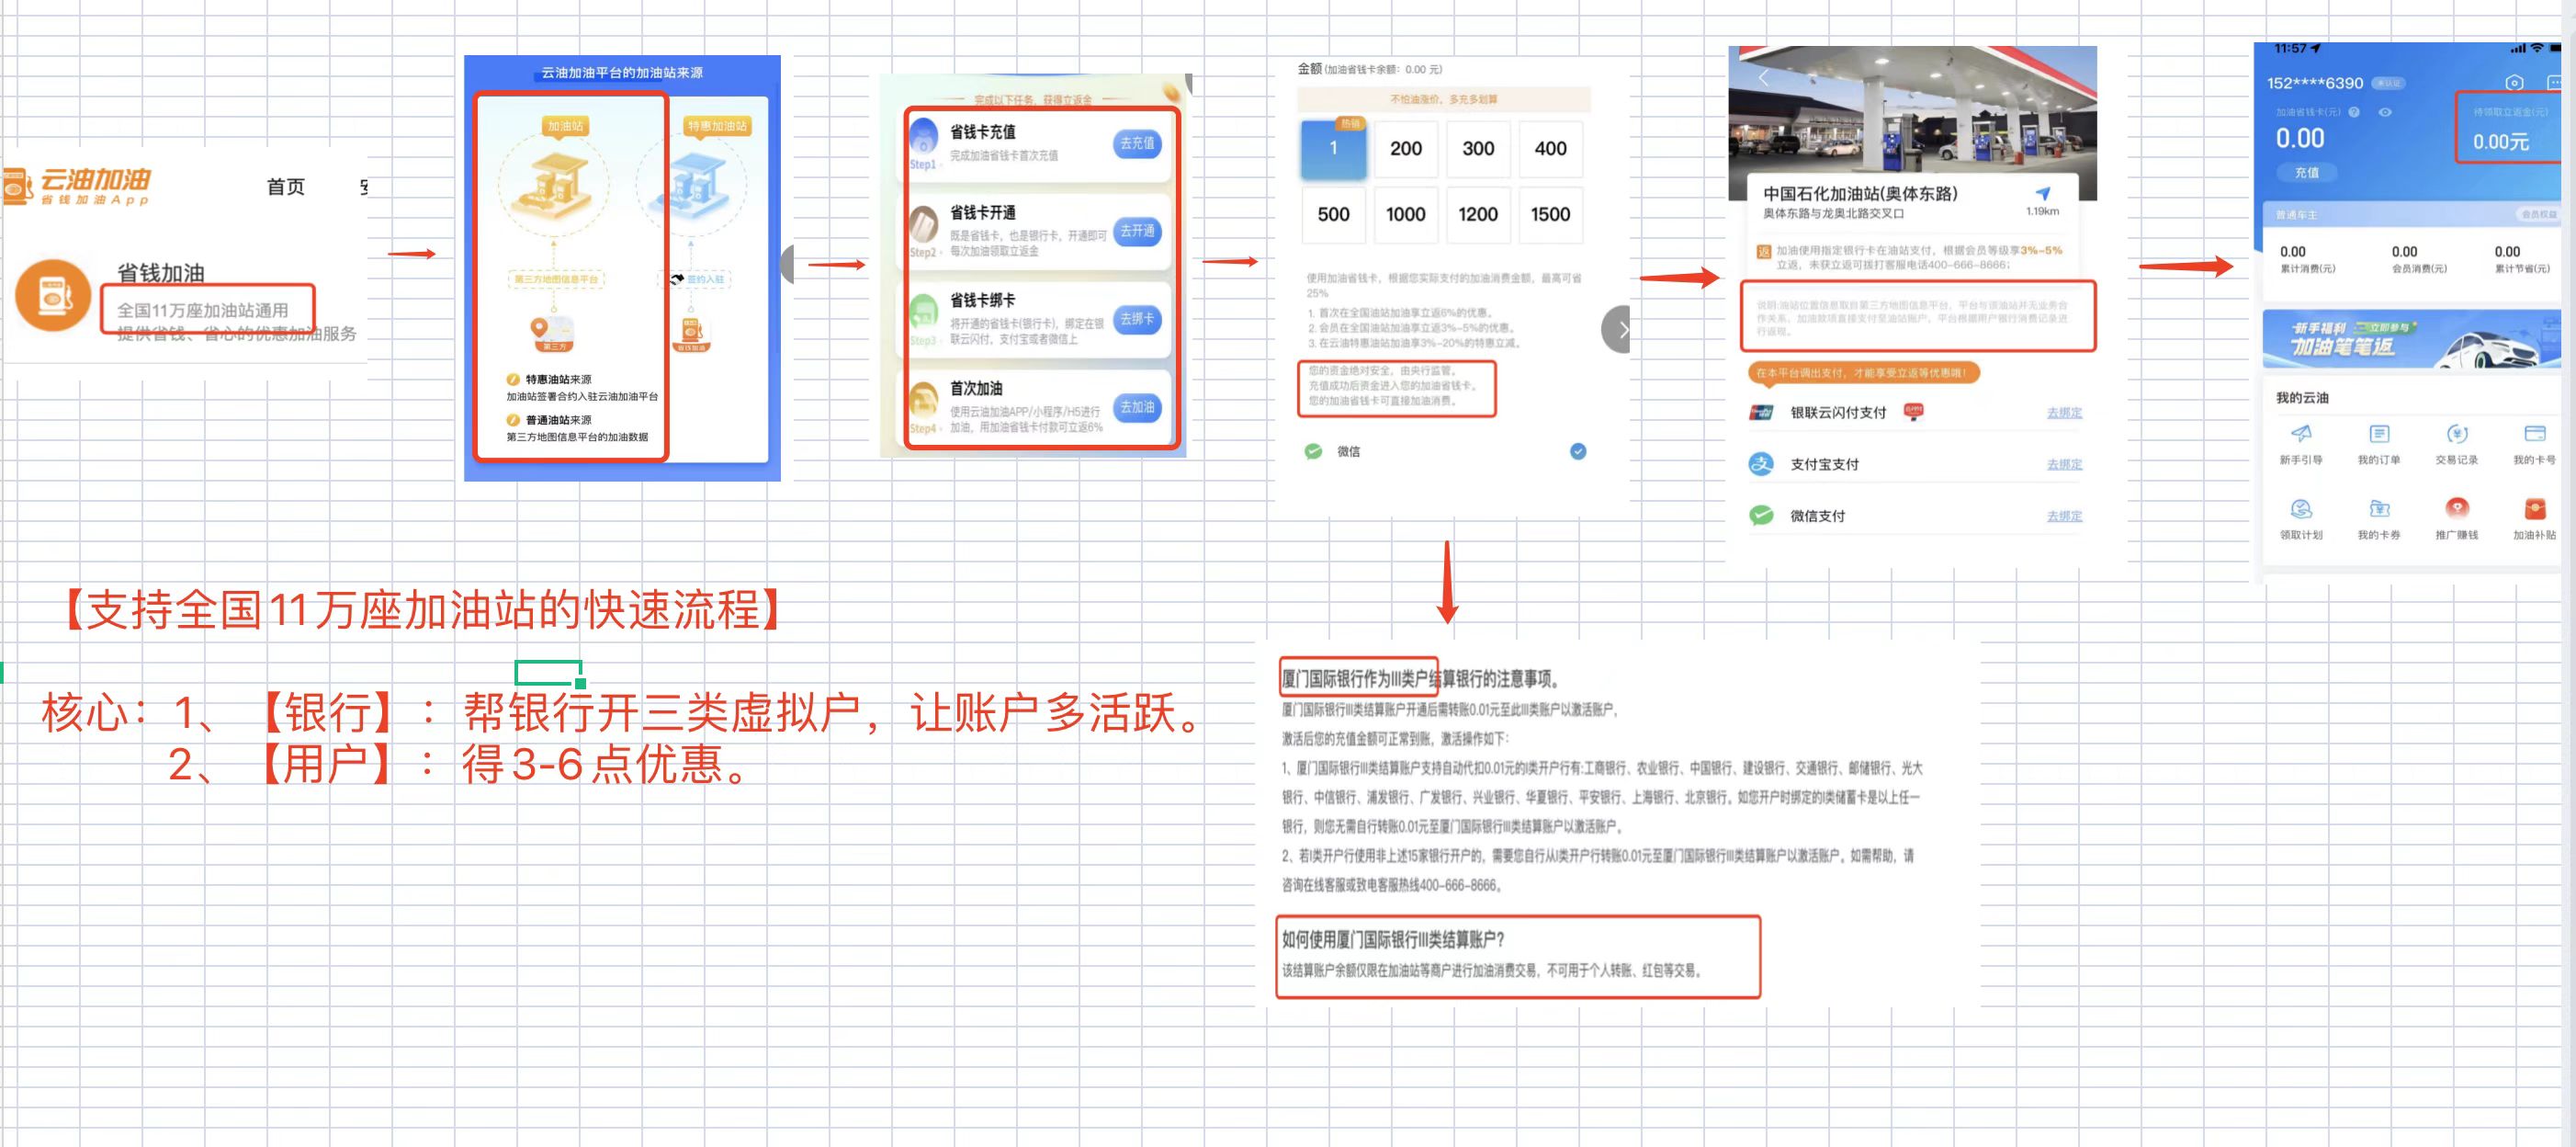
Task: Toggle the 微信 payment checkmark
Action: pos(1577,451)
